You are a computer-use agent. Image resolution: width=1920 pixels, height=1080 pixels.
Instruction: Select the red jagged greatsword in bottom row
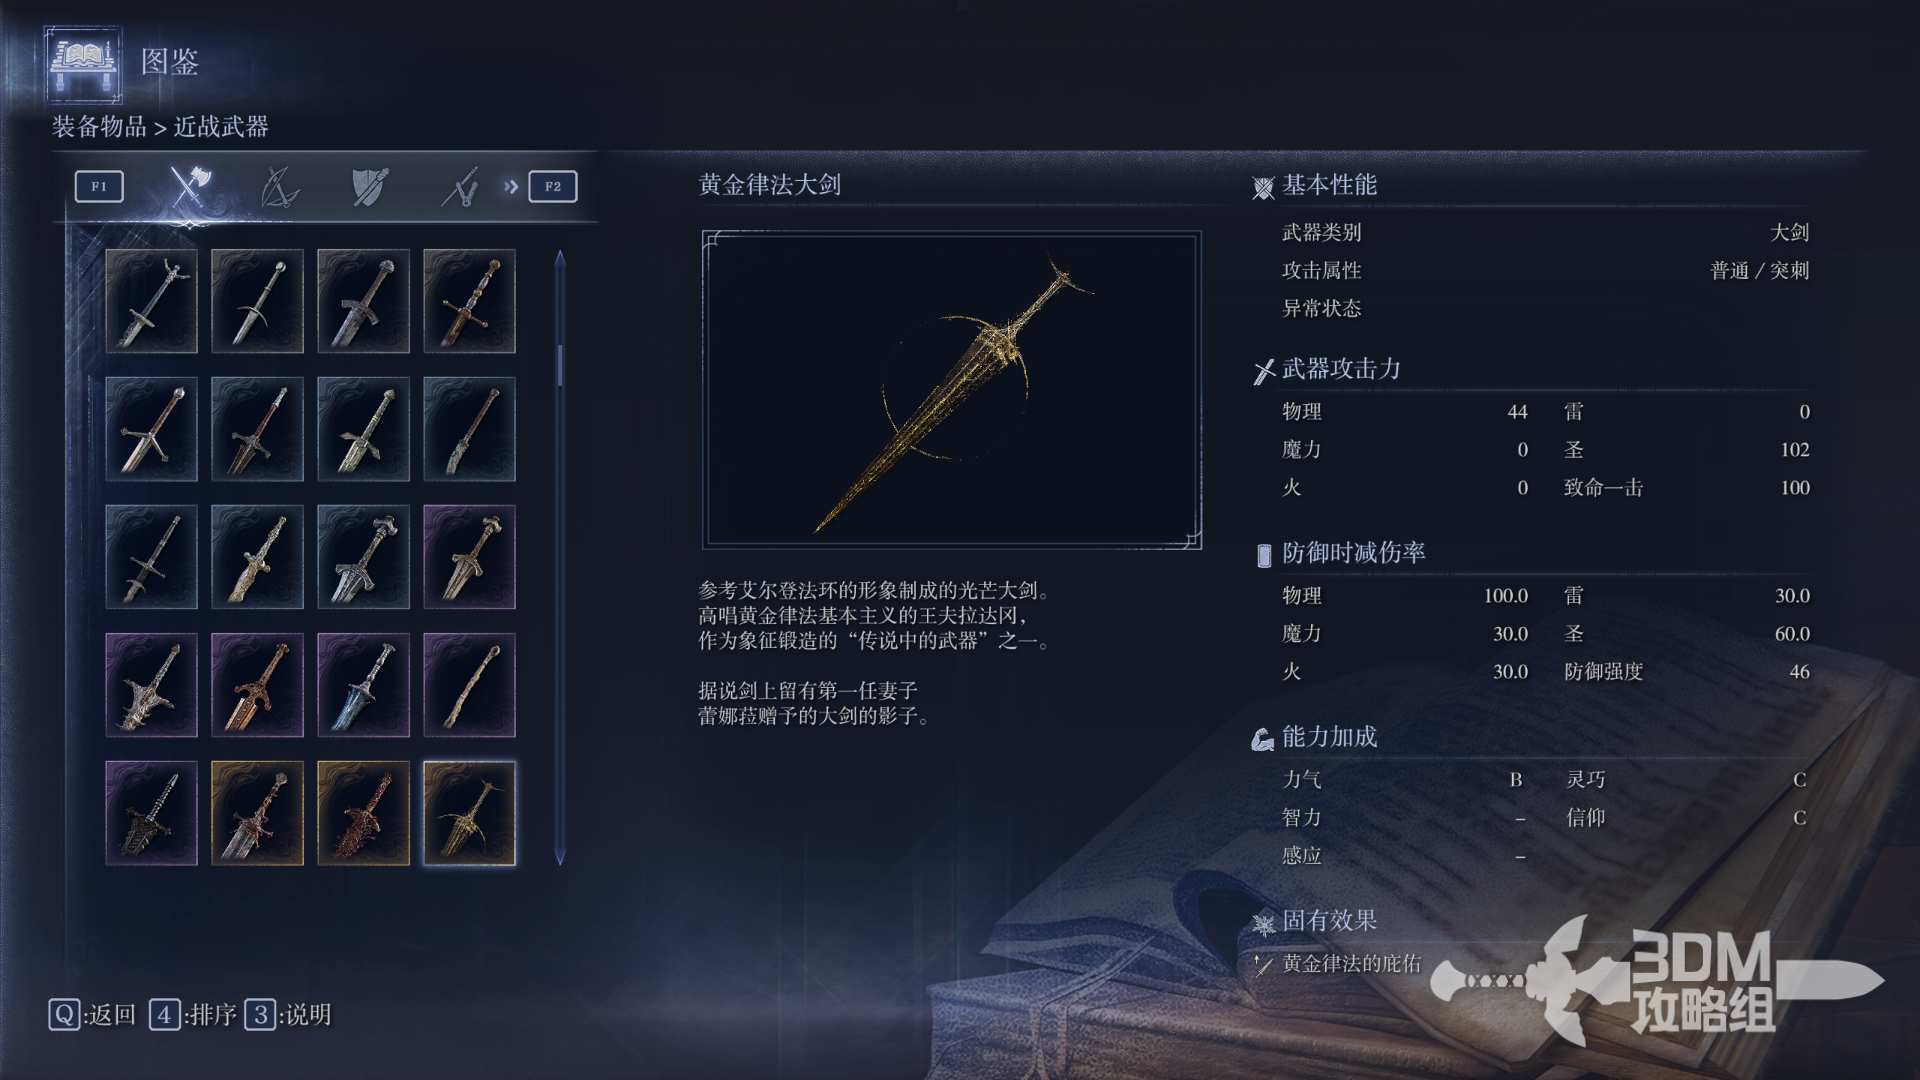click(x=363, y=813)
